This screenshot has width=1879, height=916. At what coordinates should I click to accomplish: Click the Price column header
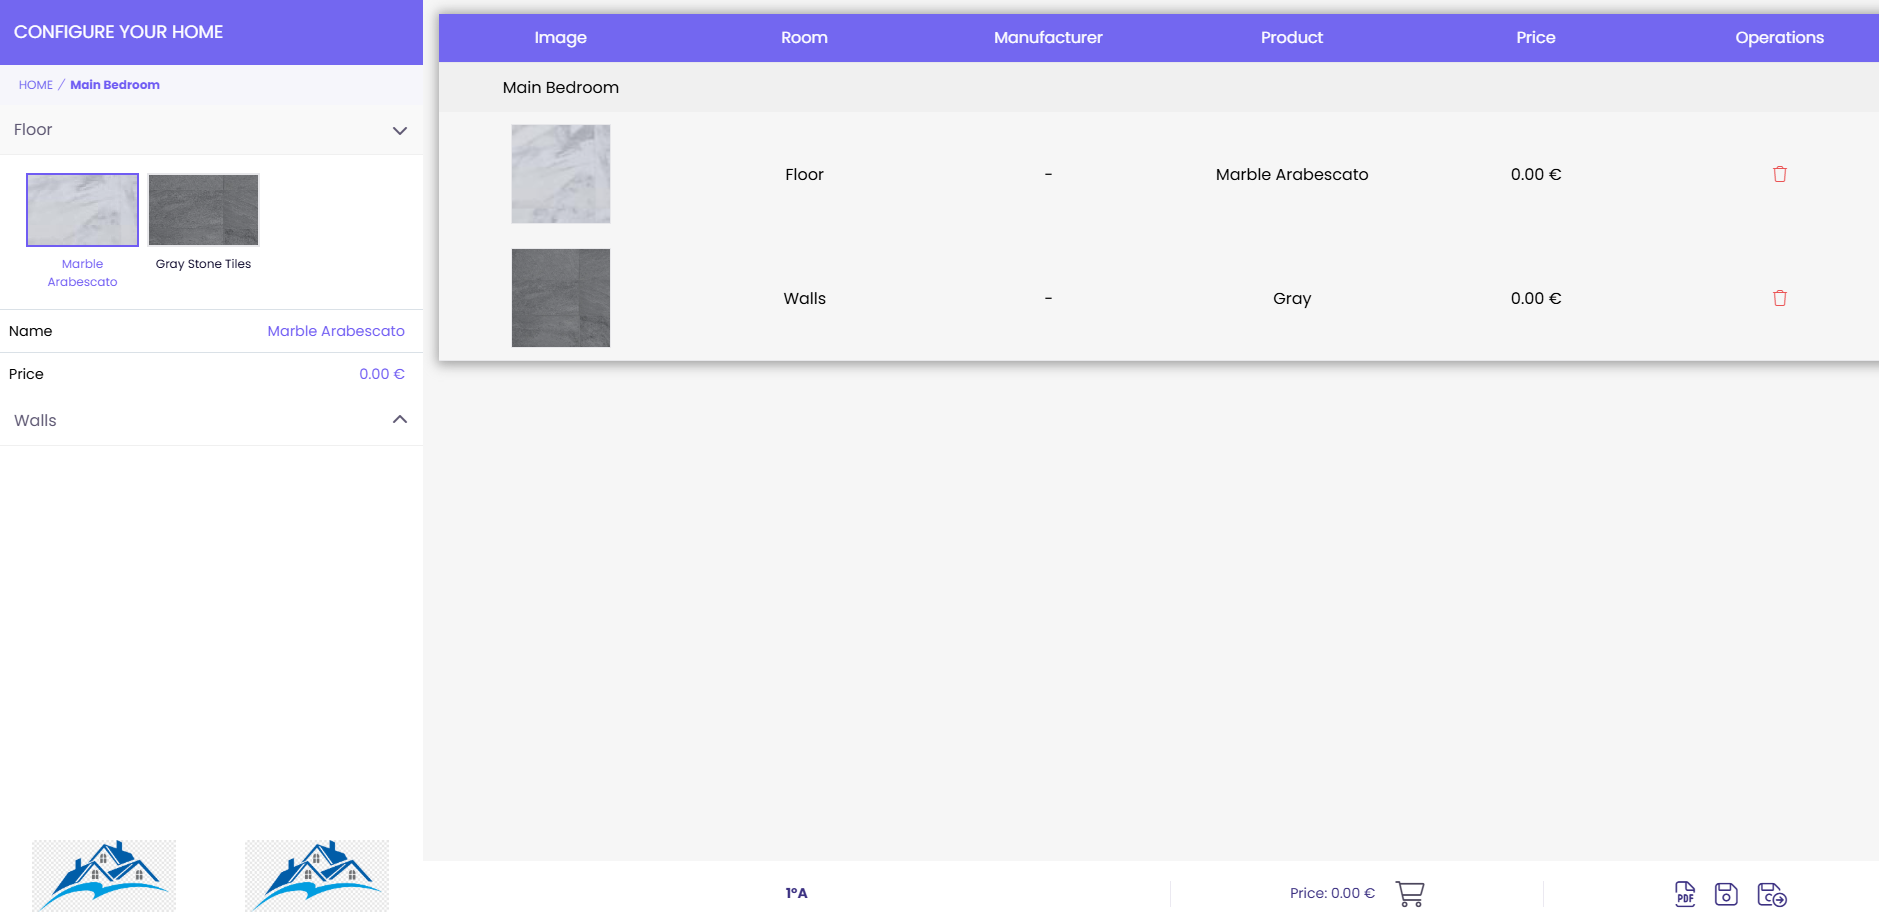pos(1535,38)
